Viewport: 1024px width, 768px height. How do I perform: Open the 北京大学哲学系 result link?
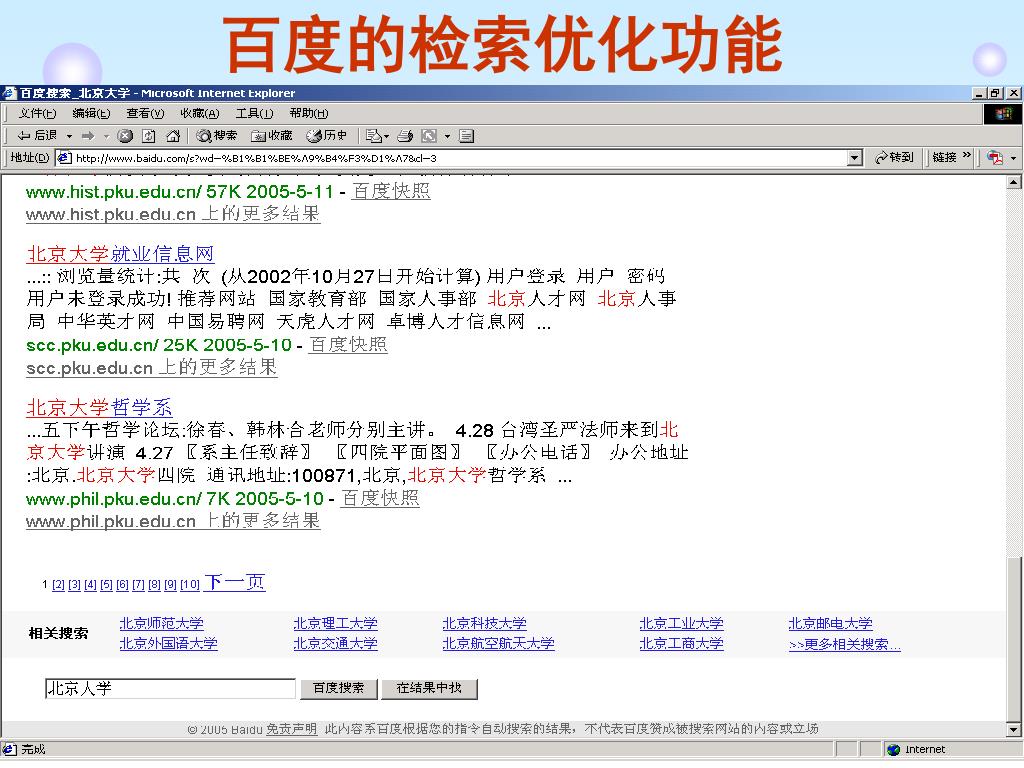(x=99, y=408)
